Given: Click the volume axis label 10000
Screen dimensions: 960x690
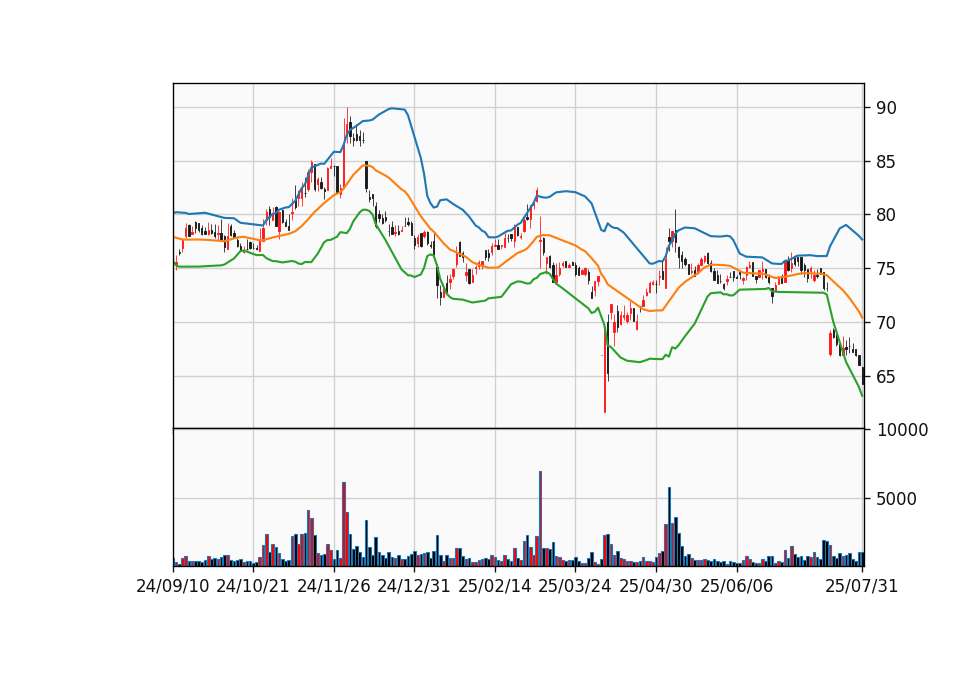Looking at the screenshot, I should (x=902, y=430).
